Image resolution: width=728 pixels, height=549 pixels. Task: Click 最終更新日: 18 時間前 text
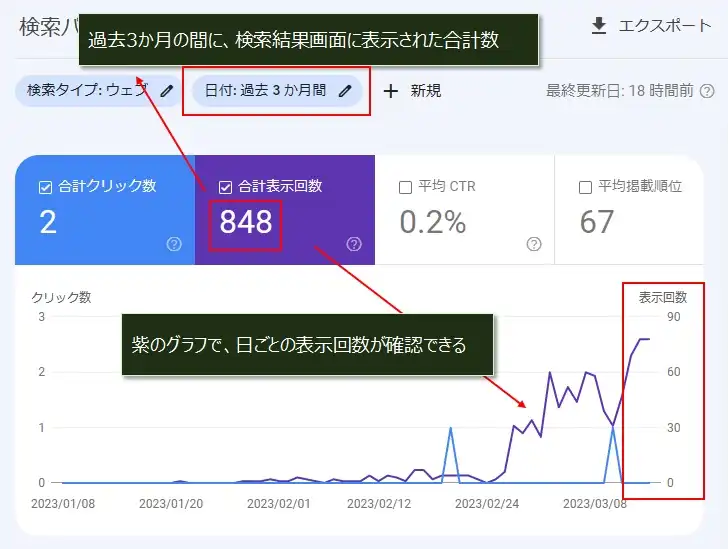(x=619, y=91)
